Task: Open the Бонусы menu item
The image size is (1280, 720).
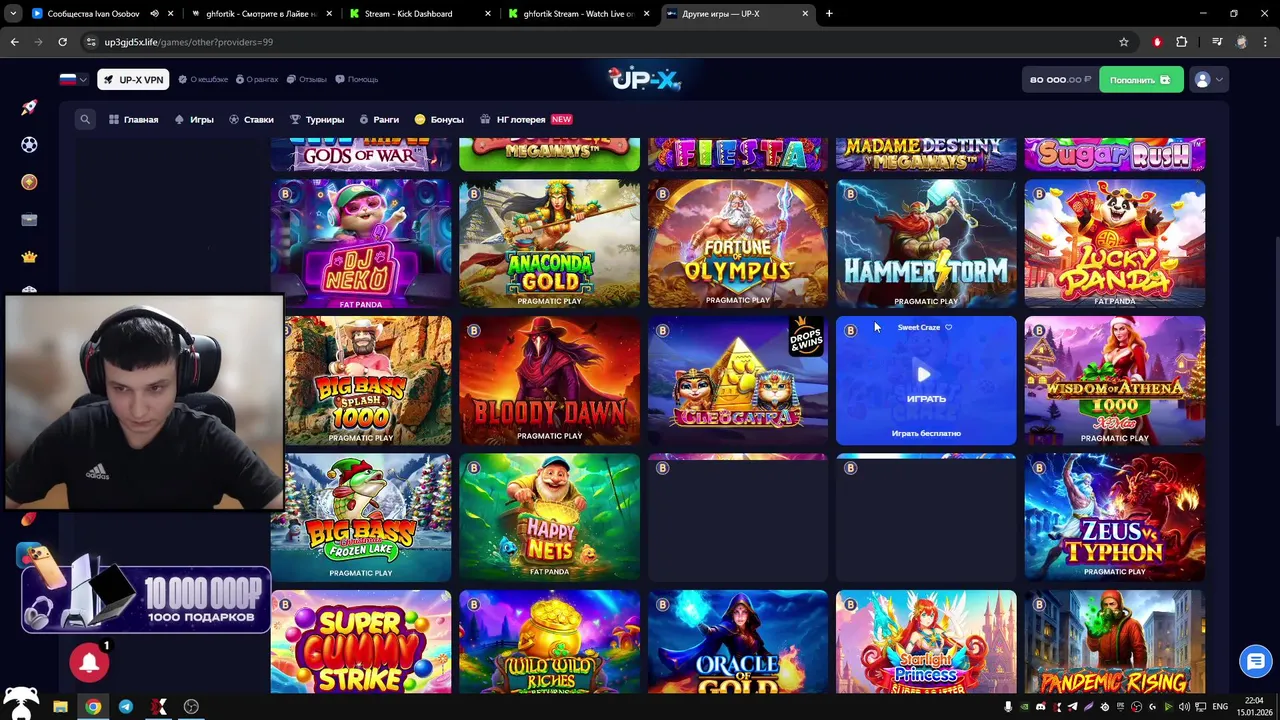Action: pos(439,119)
